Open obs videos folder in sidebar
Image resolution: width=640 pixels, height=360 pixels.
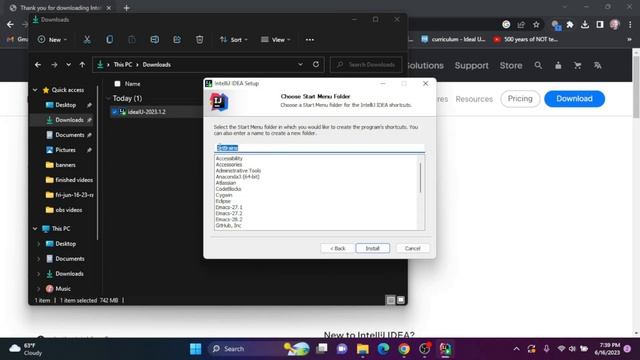click(x=64, y=210)
